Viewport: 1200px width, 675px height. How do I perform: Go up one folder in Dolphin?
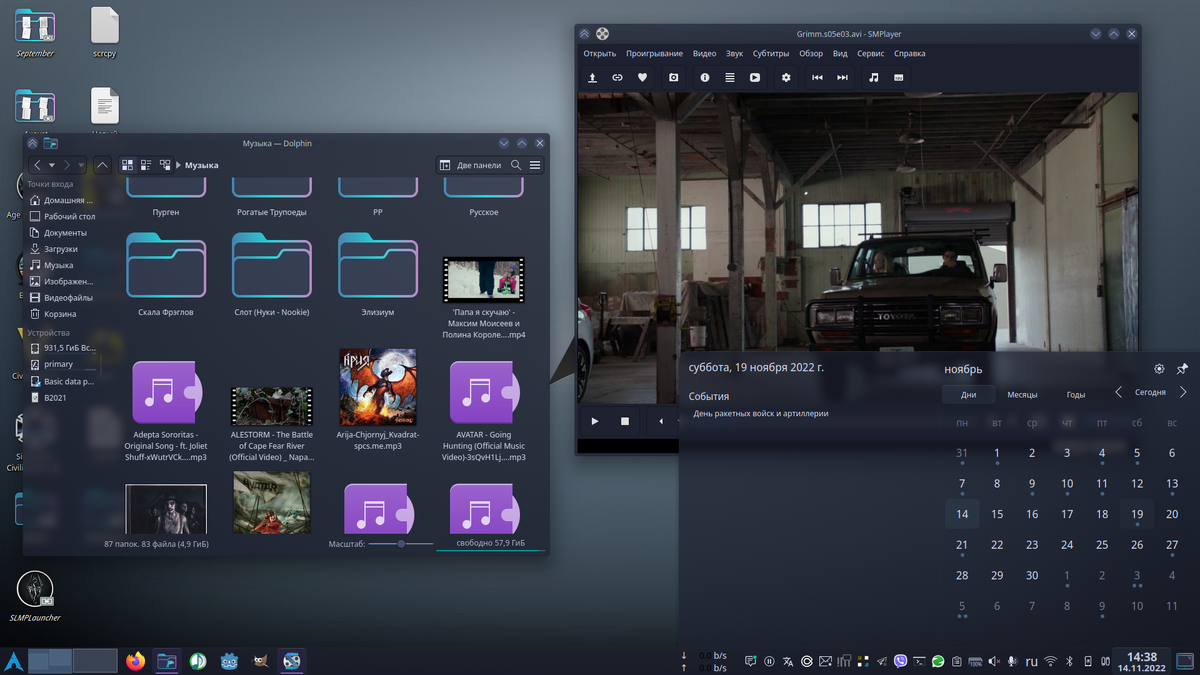[102, 165]
